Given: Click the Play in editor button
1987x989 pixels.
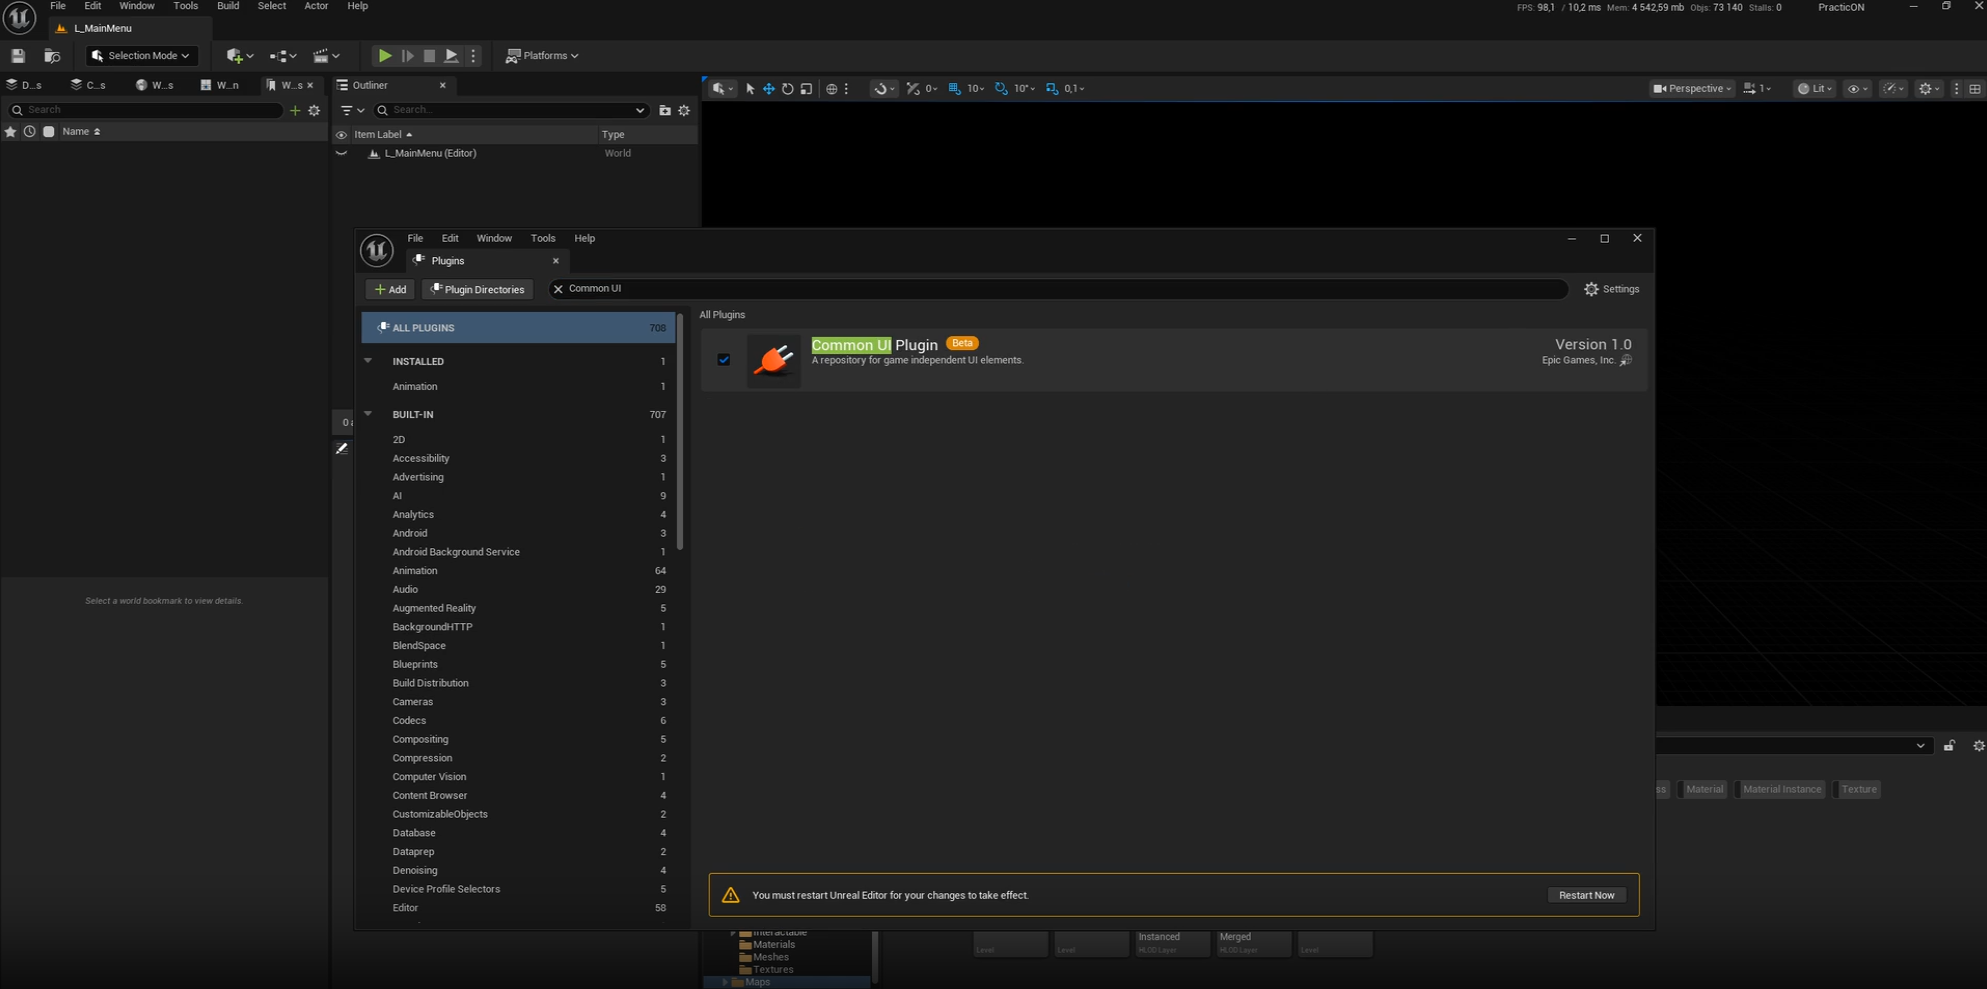Looking at the screenshot, I should click(x=384, y=56).
